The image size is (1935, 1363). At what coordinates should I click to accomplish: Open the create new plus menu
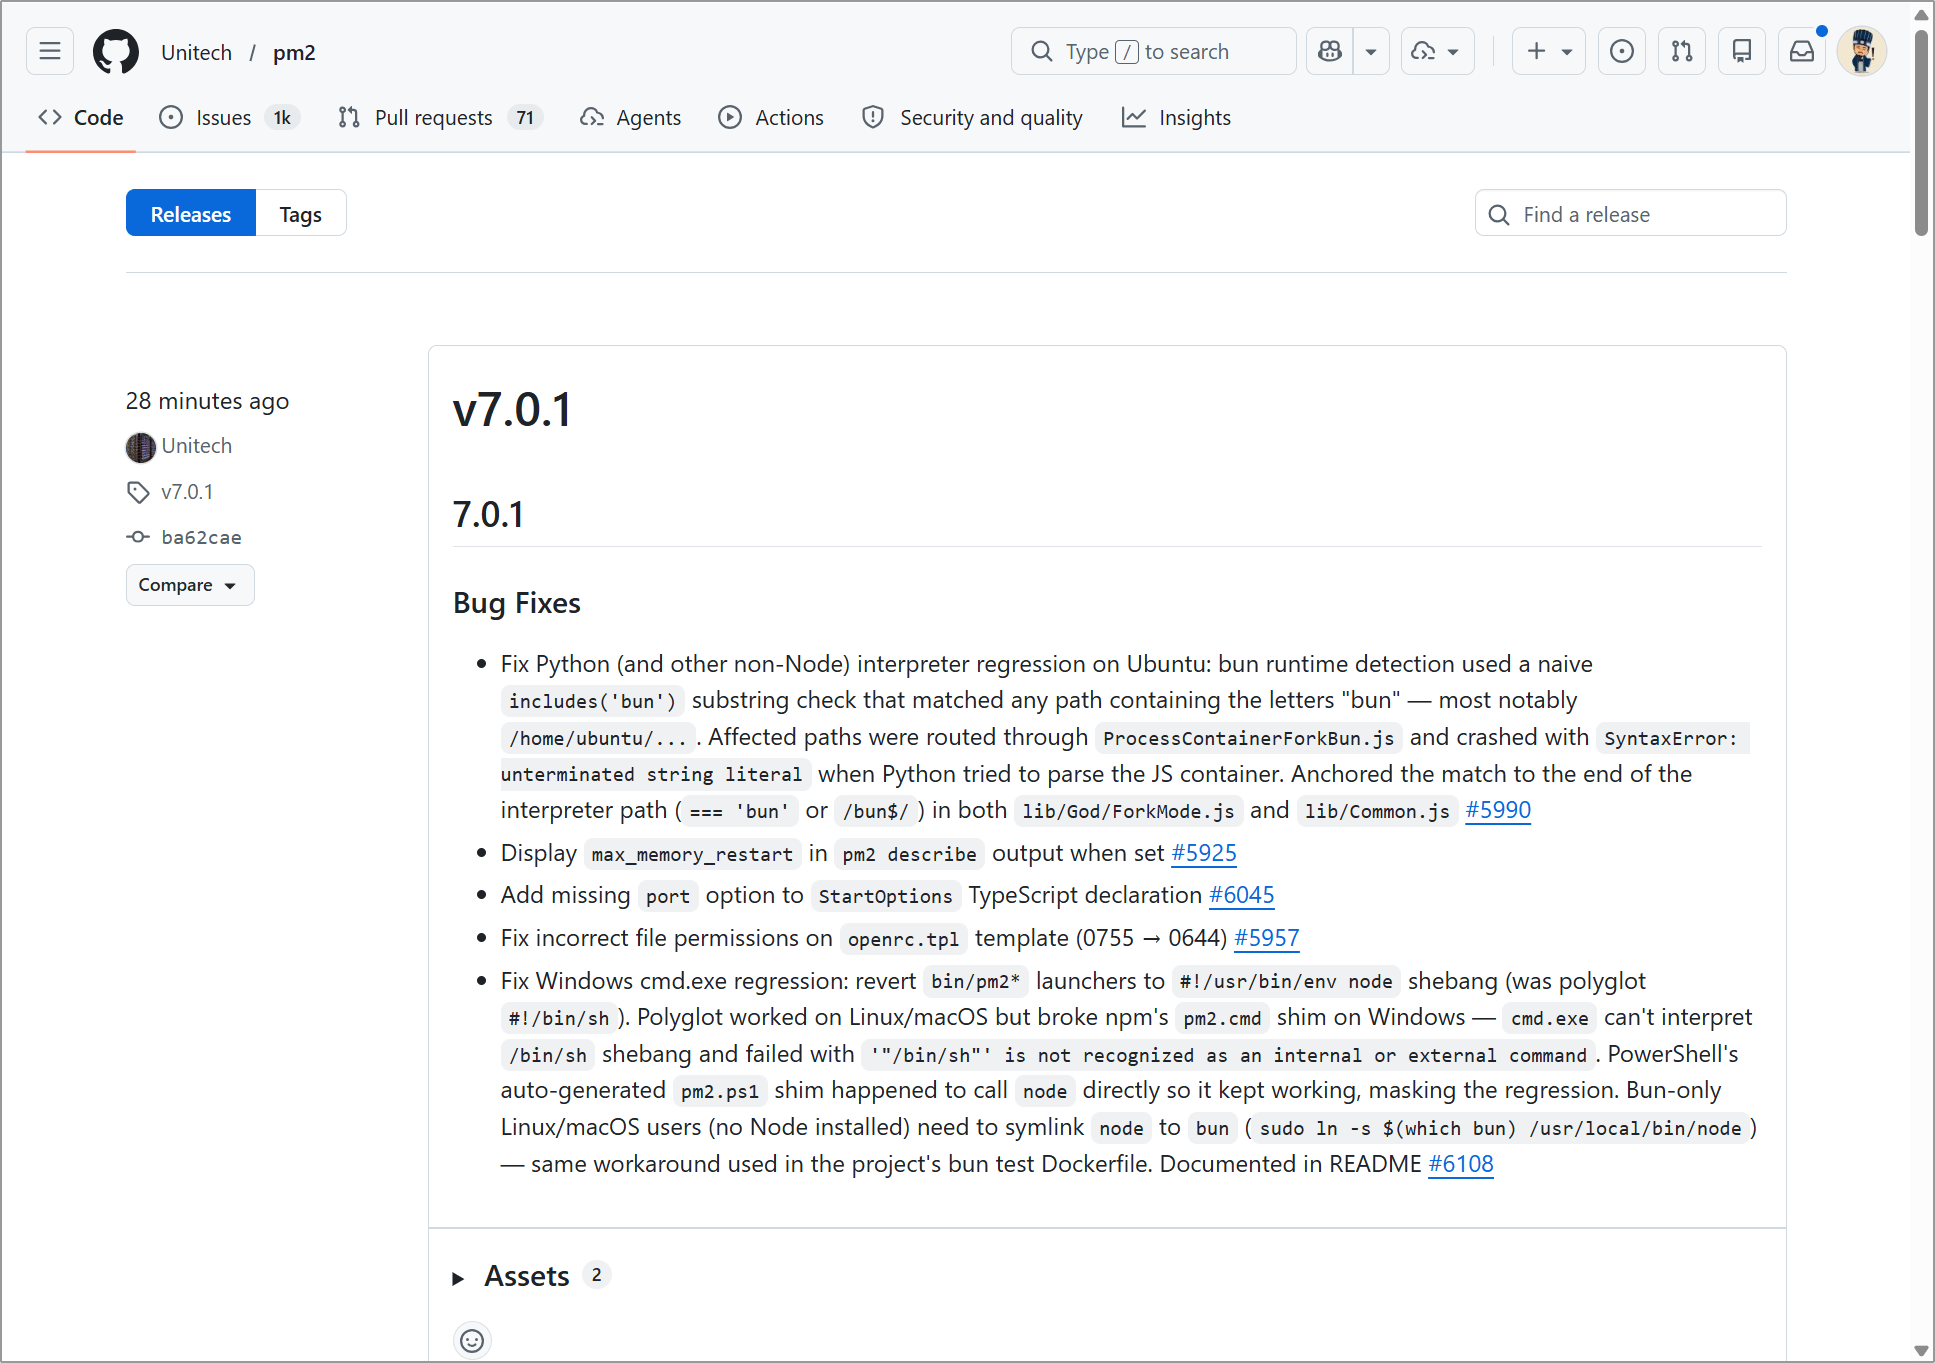pos(1549,51)
